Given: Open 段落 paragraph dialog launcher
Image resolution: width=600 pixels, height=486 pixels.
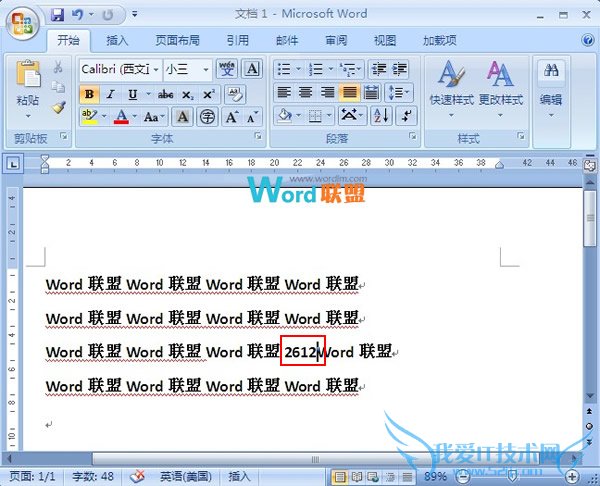Looking at the screenshot, I should (412, 136).
